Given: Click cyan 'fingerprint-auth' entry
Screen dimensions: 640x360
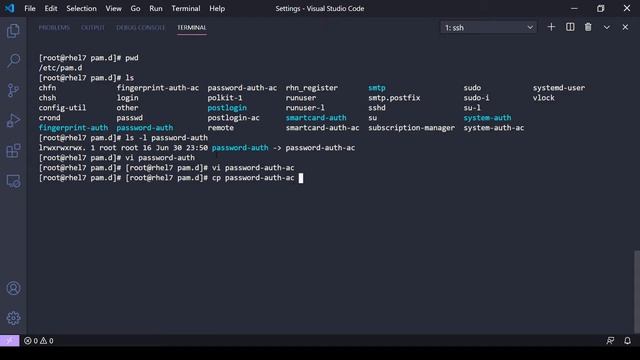Looking at the screenshot, I should point(73,128).
